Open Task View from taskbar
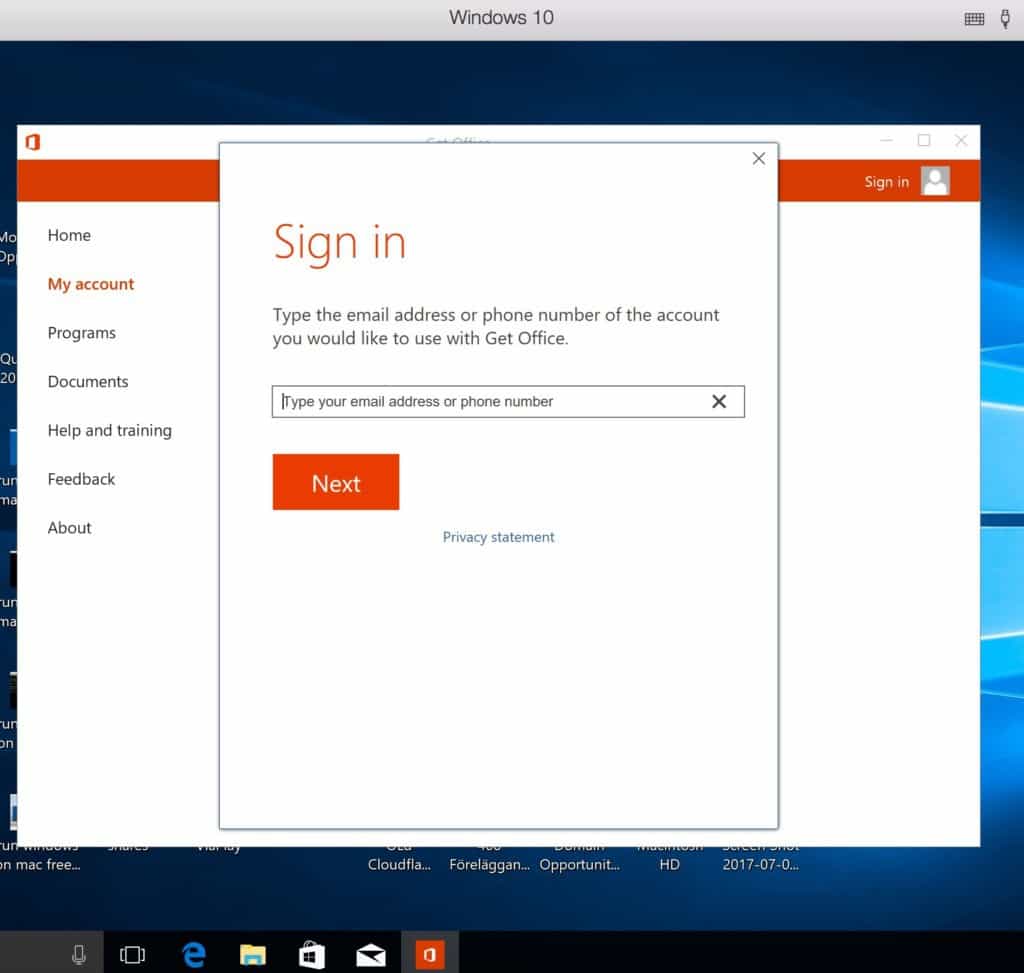The height and width of the screenshot is (973, 1024). 133,955
